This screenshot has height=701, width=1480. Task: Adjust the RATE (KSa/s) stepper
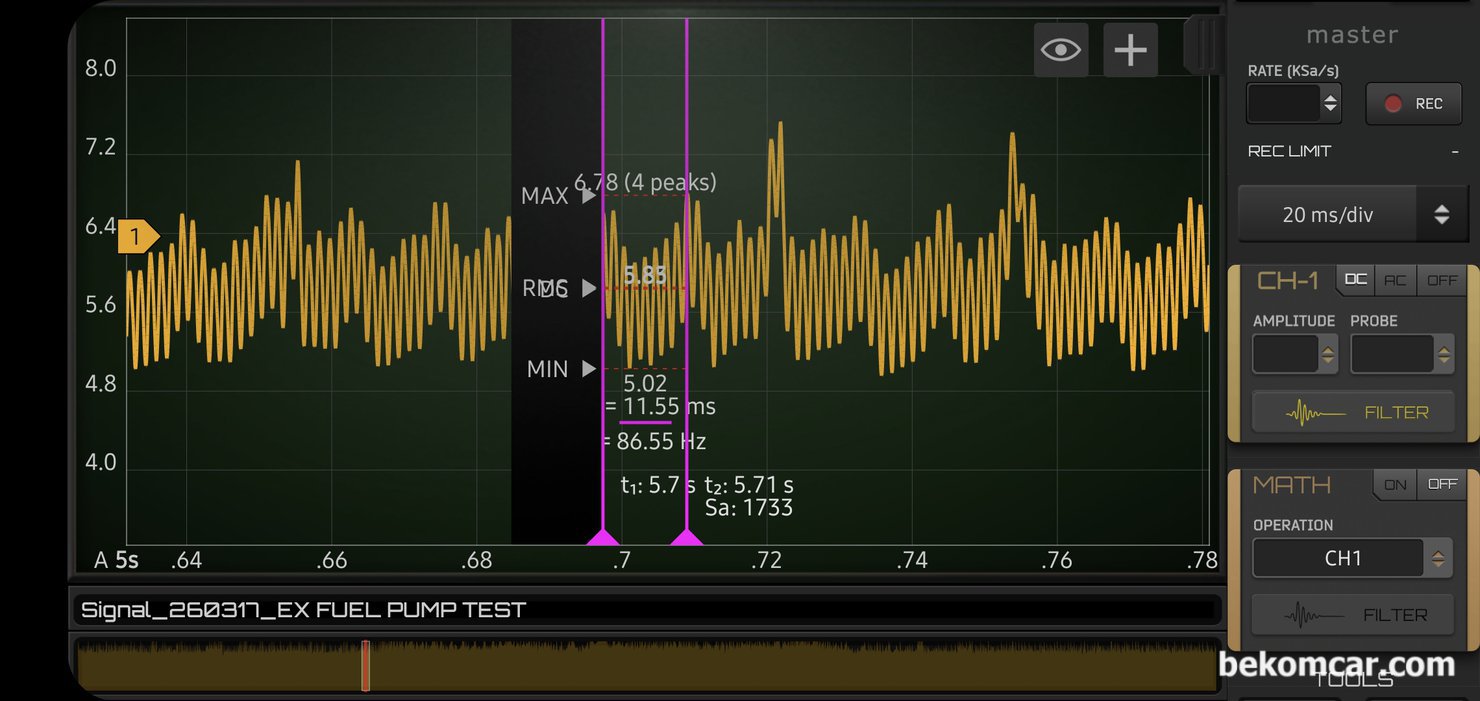click(x=1330, y=103)
